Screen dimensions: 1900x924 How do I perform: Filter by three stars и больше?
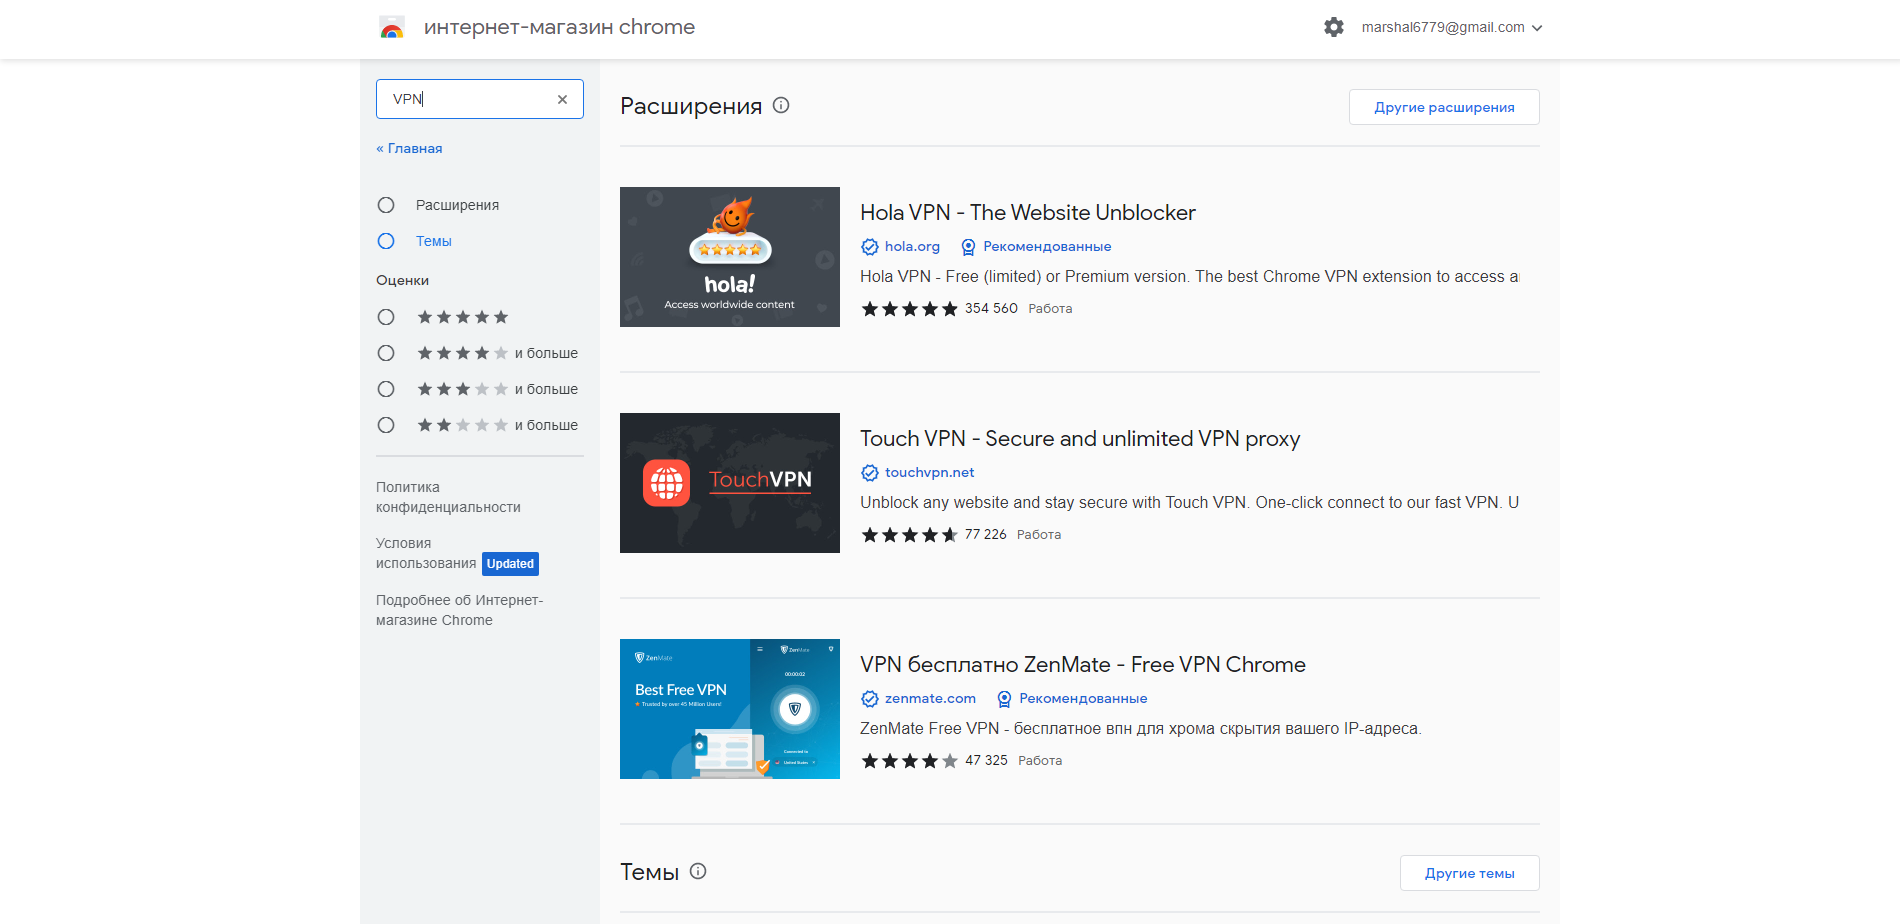click(386, 389)
